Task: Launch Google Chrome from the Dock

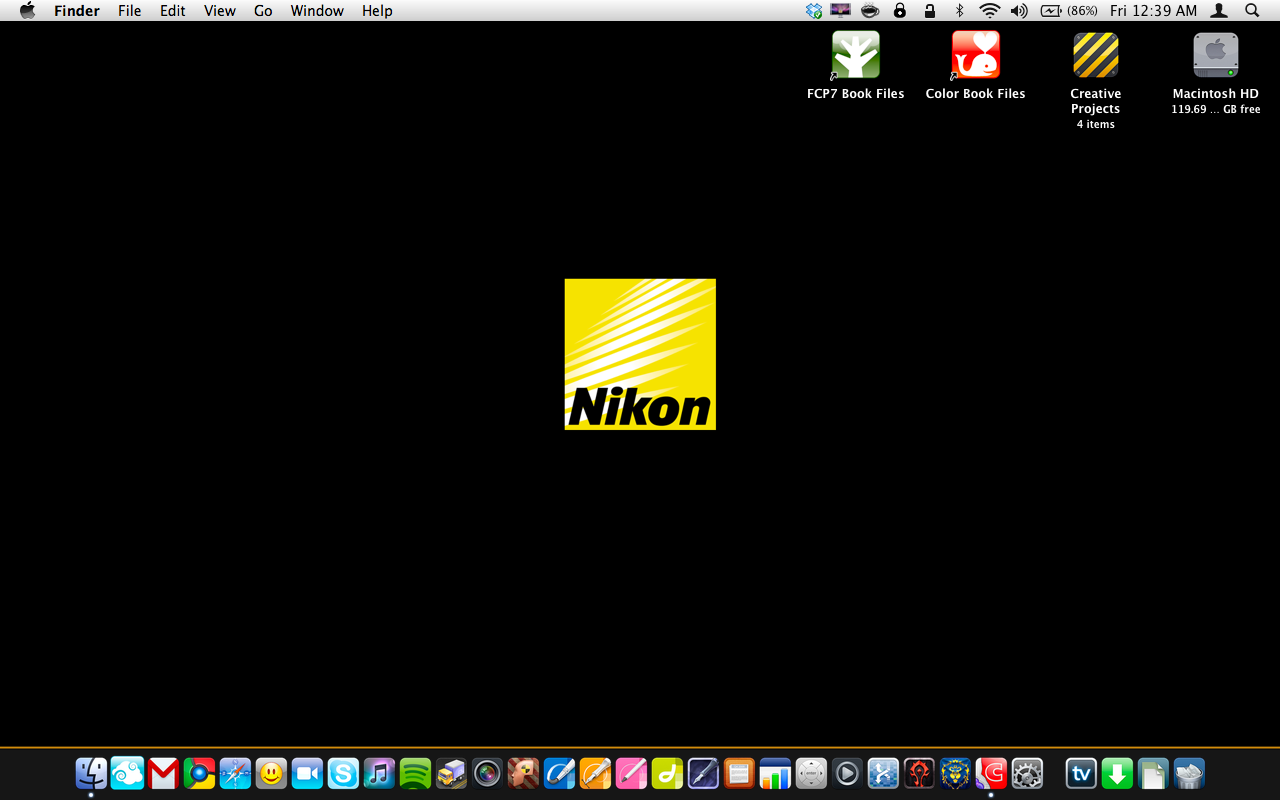Action: (199, 773)
